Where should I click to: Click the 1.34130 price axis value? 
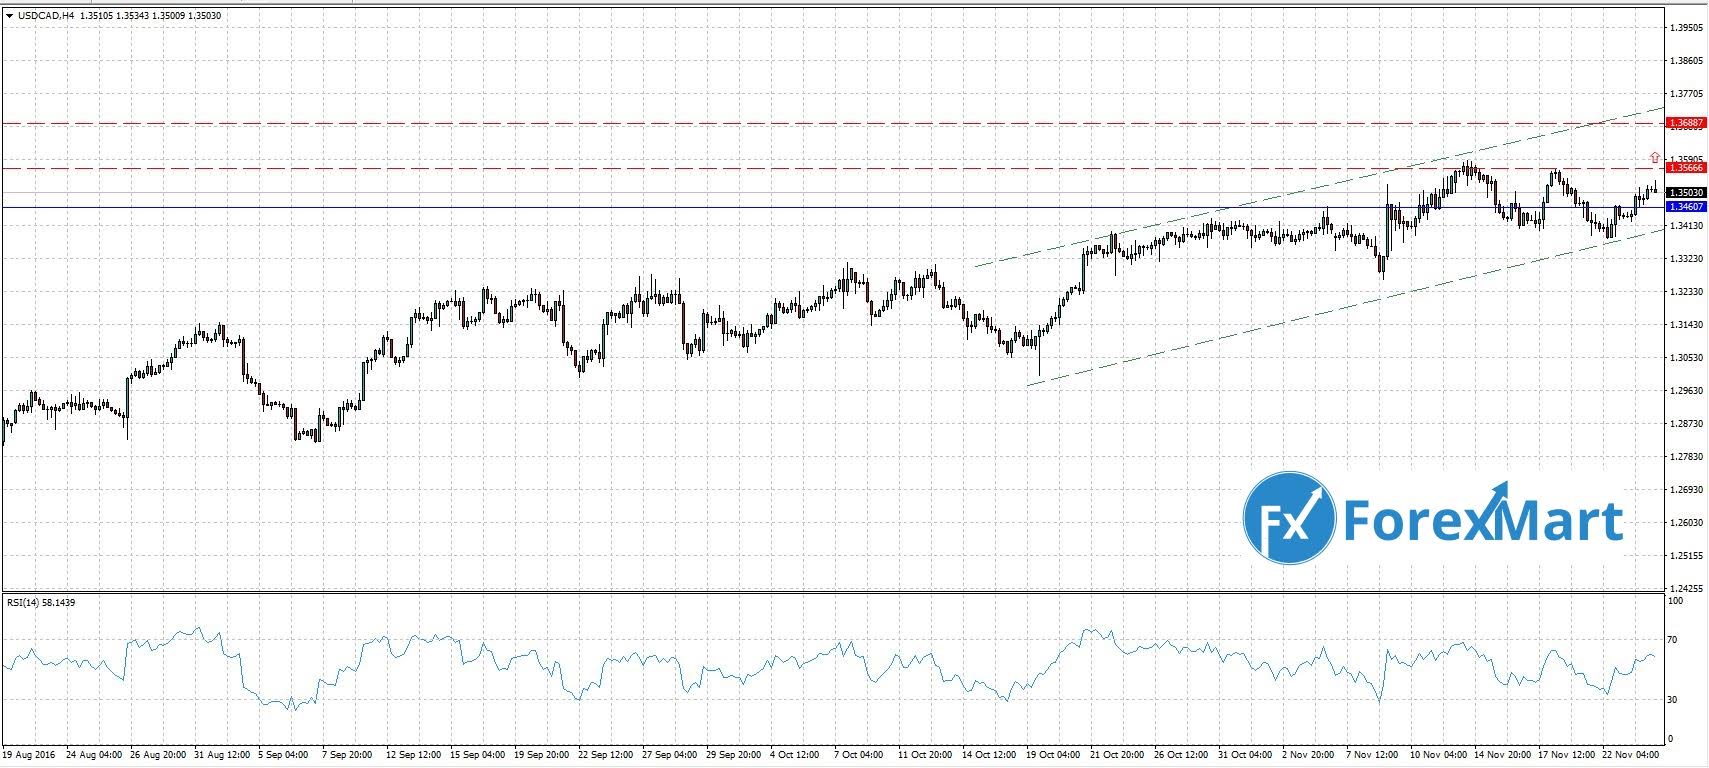(1686, 226)
